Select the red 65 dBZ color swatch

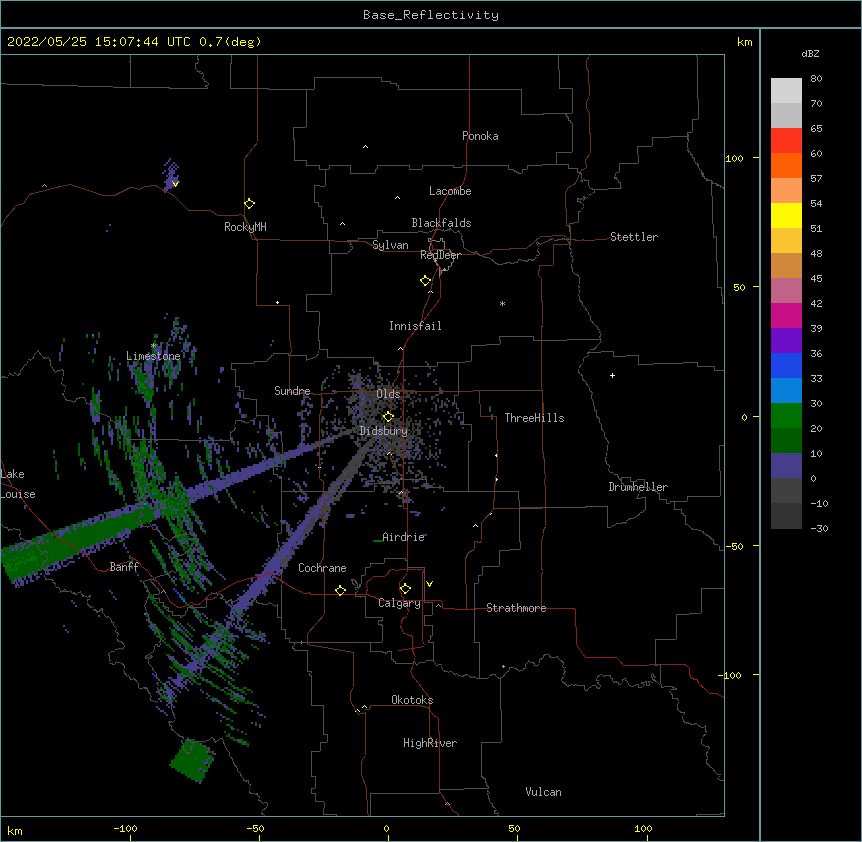786,140
